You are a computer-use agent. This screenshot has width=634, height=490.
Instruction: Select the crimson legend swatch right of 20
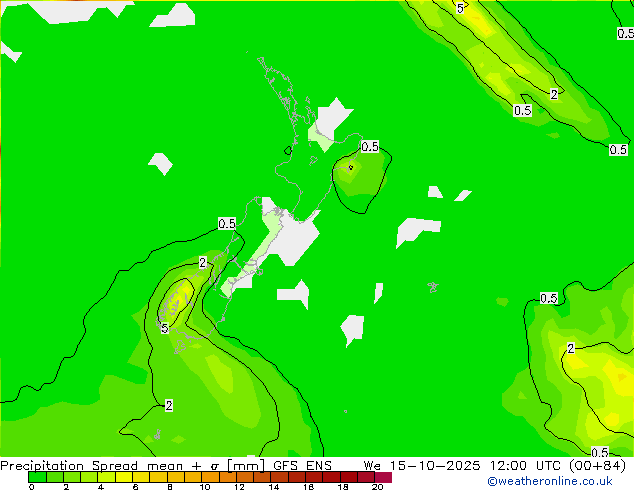[383, 477]
